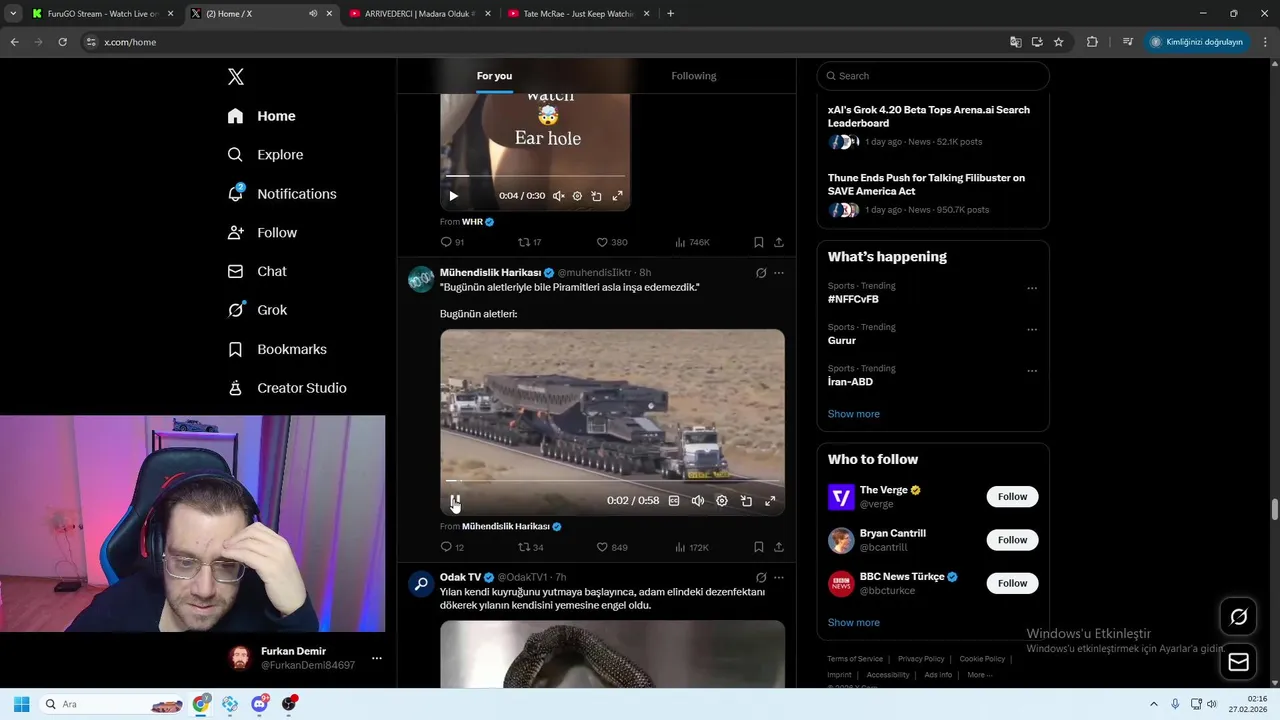Unmute the WHR video

558,196
